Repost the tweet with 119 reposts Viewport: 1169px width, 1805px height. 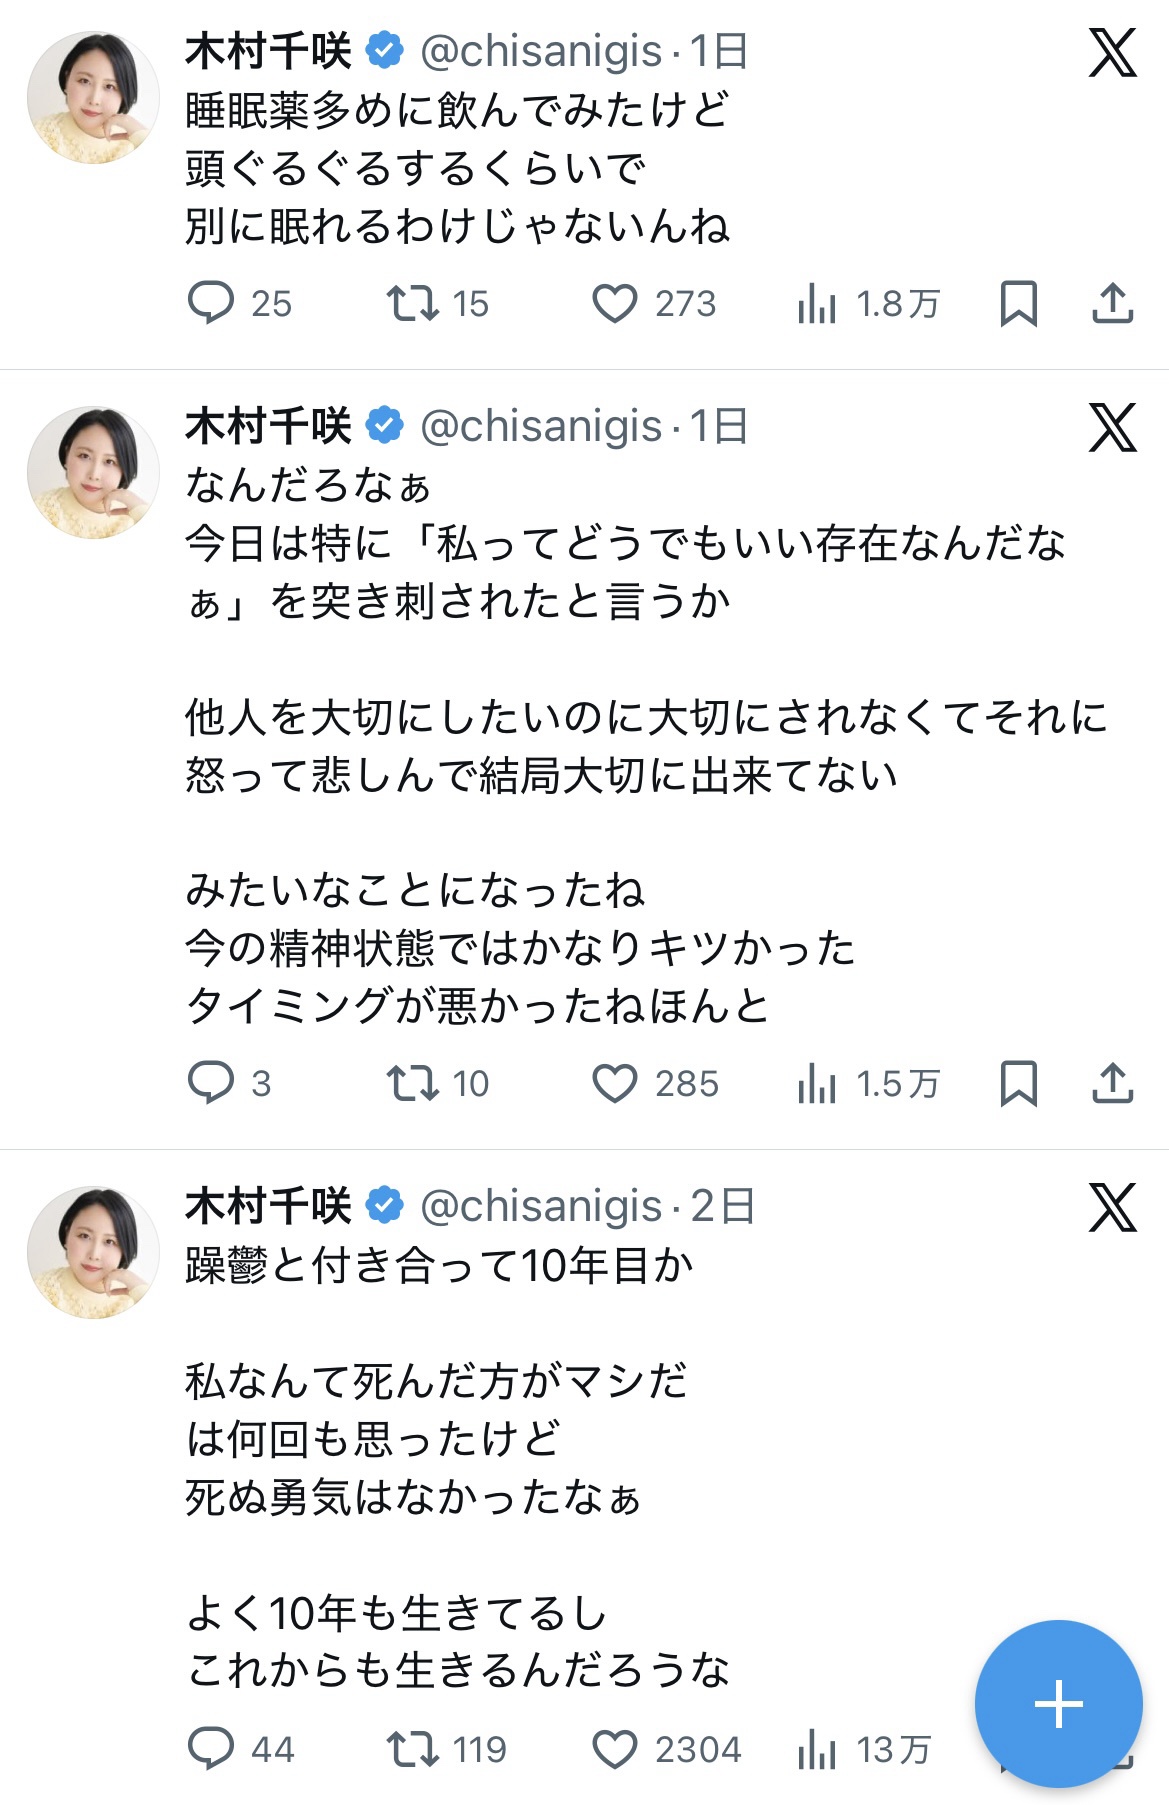pyautogui.click(x=412, y=1749)
